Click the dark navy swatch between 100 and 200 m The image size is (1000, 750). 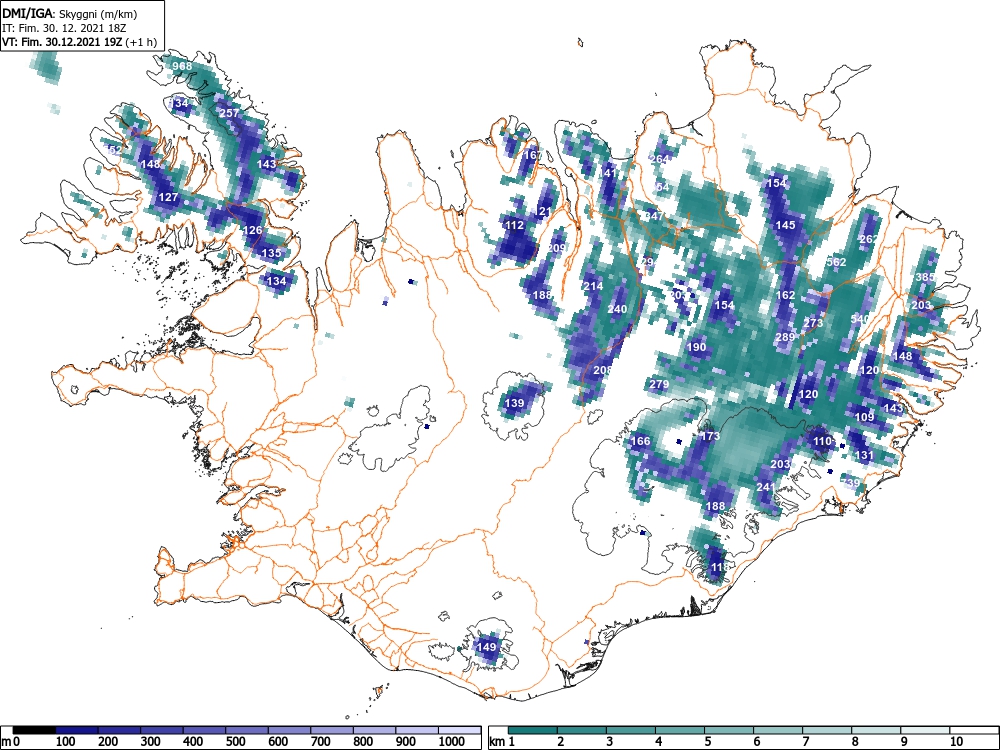click(x=77, y=730)
